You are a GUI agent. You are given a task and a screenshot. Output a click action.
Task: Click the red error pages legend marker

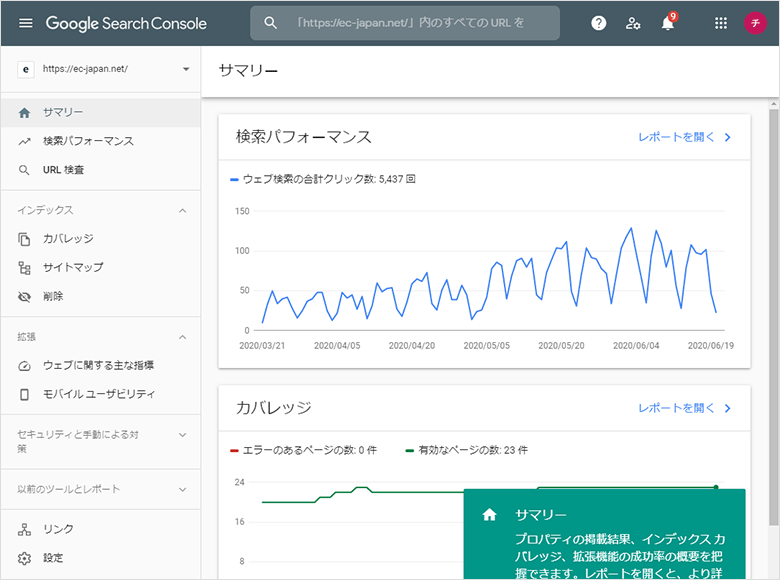[x=234, y=451]
